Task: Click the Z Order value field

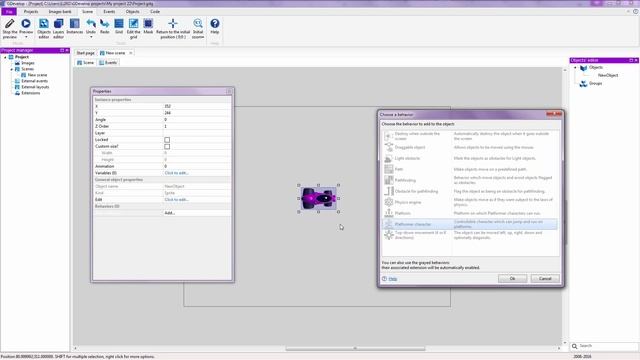Action: [x=197, y=126]
